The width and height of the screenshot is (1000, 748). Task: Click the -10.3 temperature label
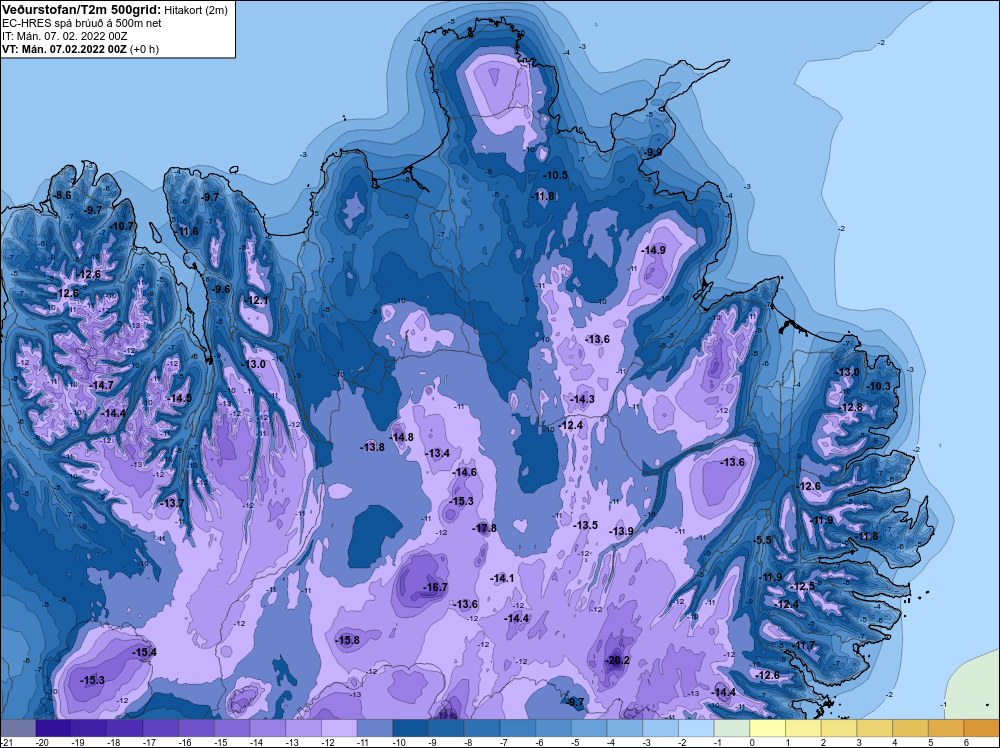(878, 386)
